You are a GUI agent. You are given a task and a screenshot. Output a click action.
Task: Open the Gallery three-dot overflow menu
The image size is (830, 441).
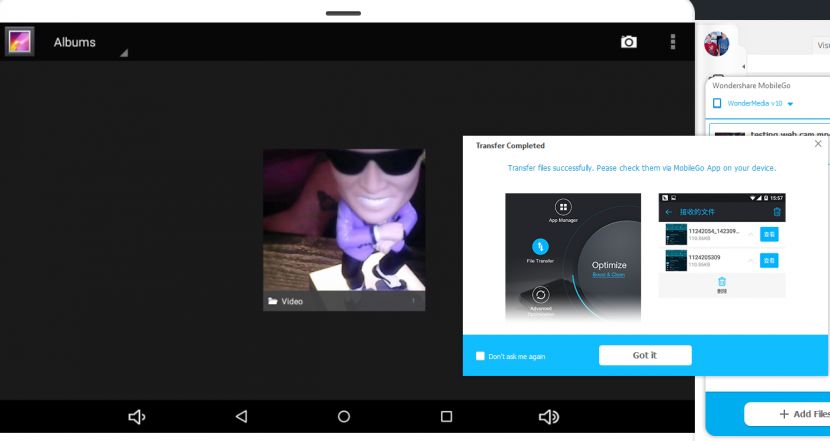coord(673,42)
